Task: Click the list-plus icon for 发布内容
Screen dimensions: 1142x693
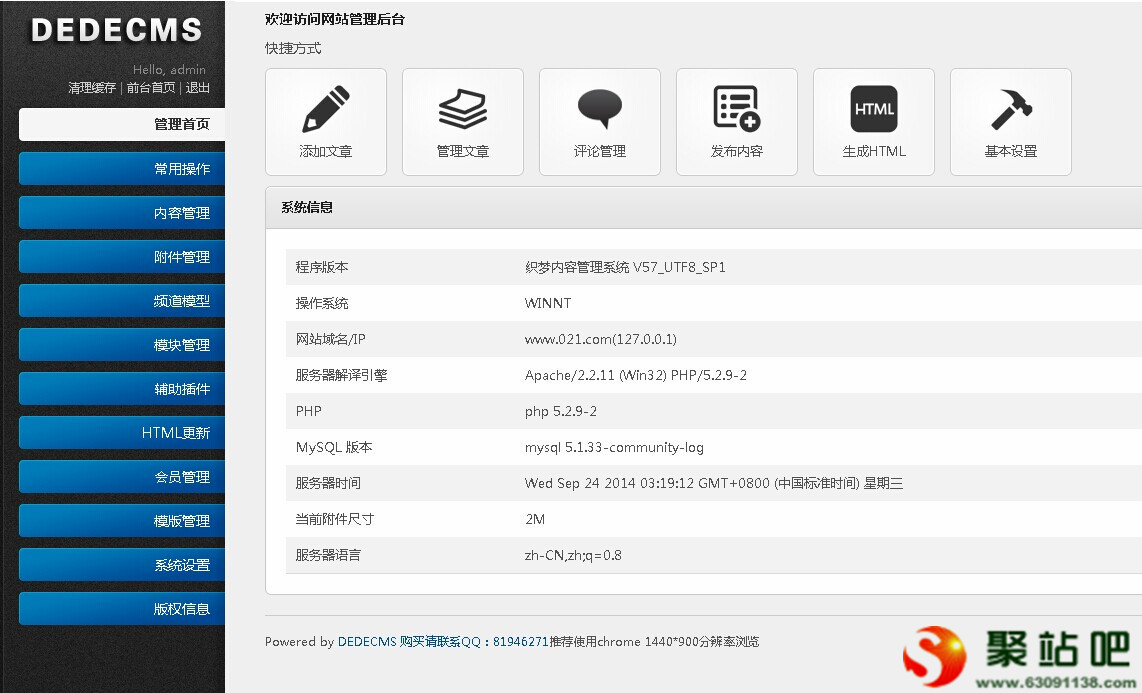Action: click(736, 109)
